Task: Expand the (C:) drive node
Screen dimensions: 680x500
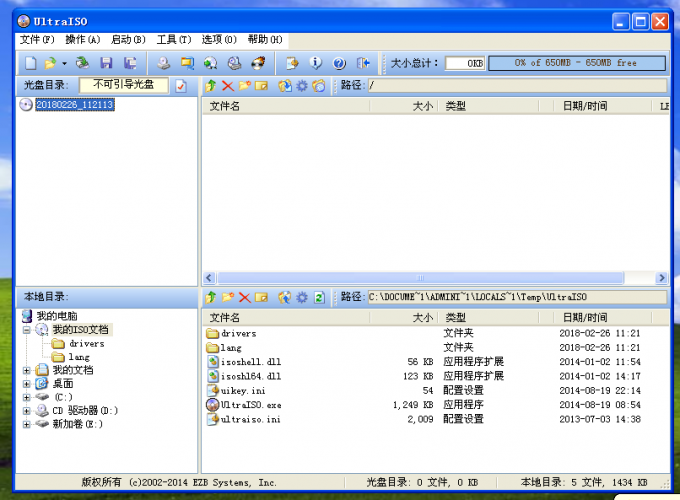Action: [x=26, y=397]
